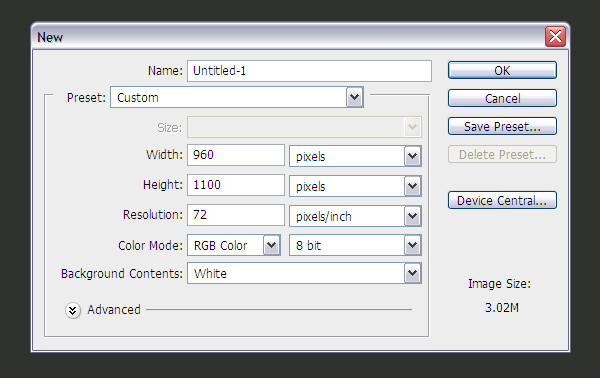Screen dimensions: 600x378
Task: Click the New title in the title bar
Action: (x=50, y=37)
